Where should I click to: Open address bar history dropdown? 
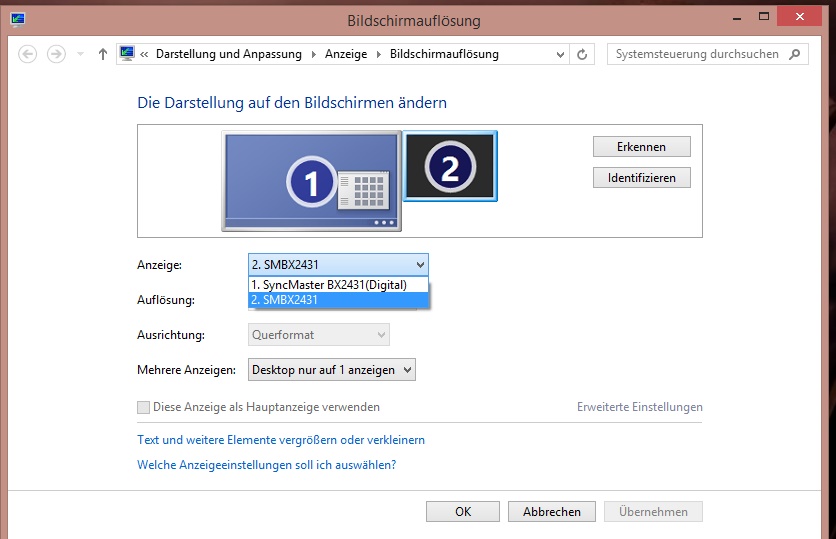(560, 54)
